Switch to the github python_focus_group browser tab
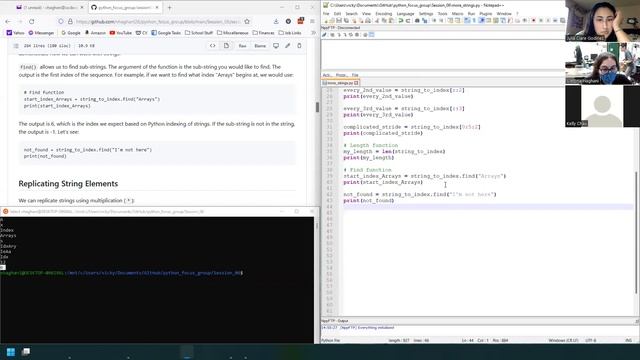 [125, 7]
